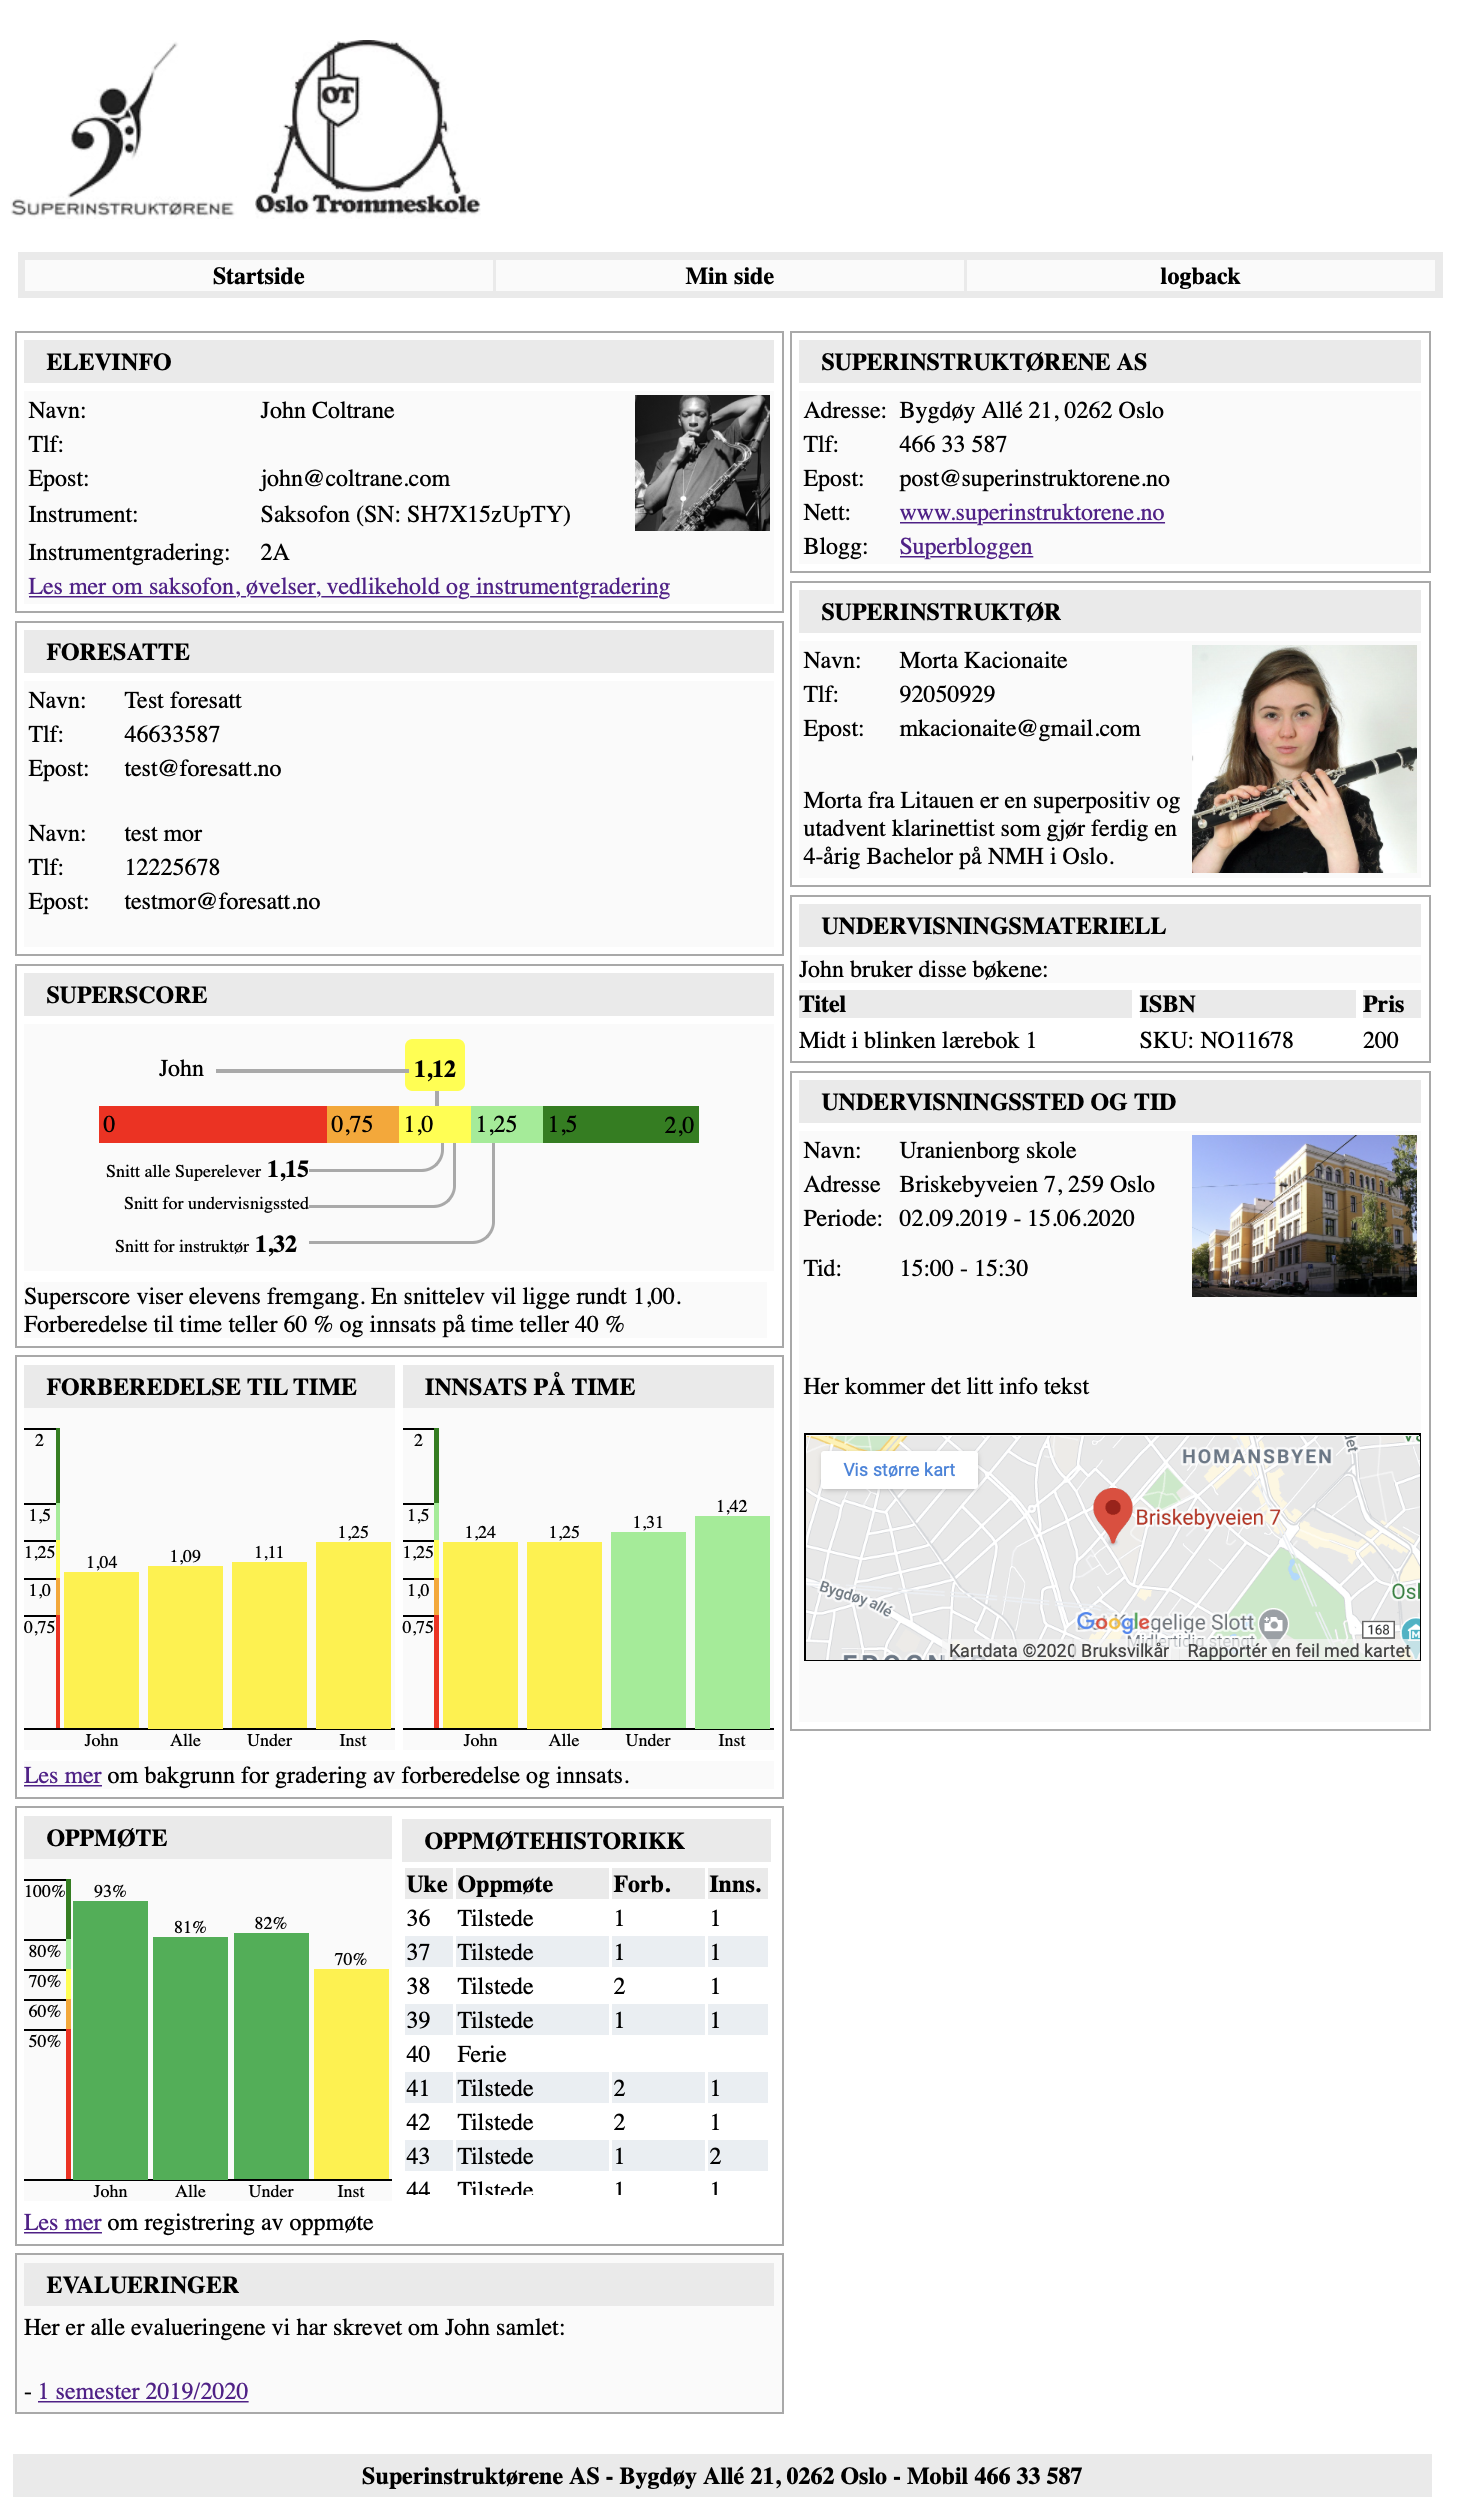Open the Min side menu item
Viewport: 1458px width, 2518px height.
[x=729, y=276]
